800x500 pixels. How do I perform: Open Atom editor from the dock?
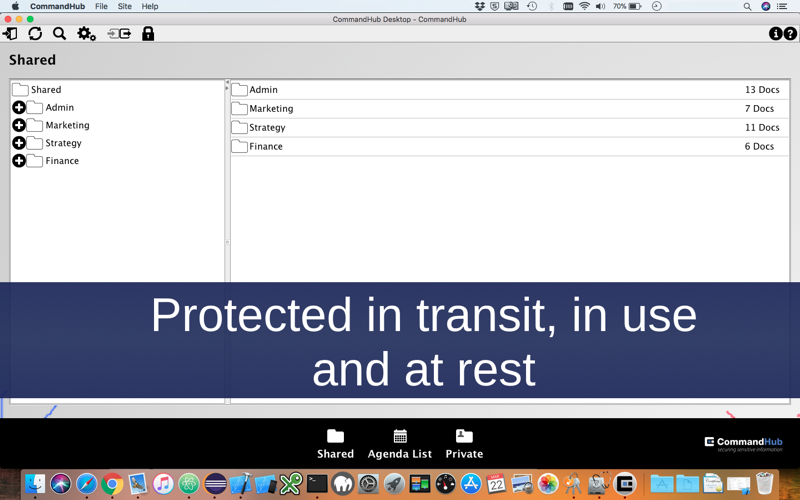pyautogui.click(x=189, y=483)
